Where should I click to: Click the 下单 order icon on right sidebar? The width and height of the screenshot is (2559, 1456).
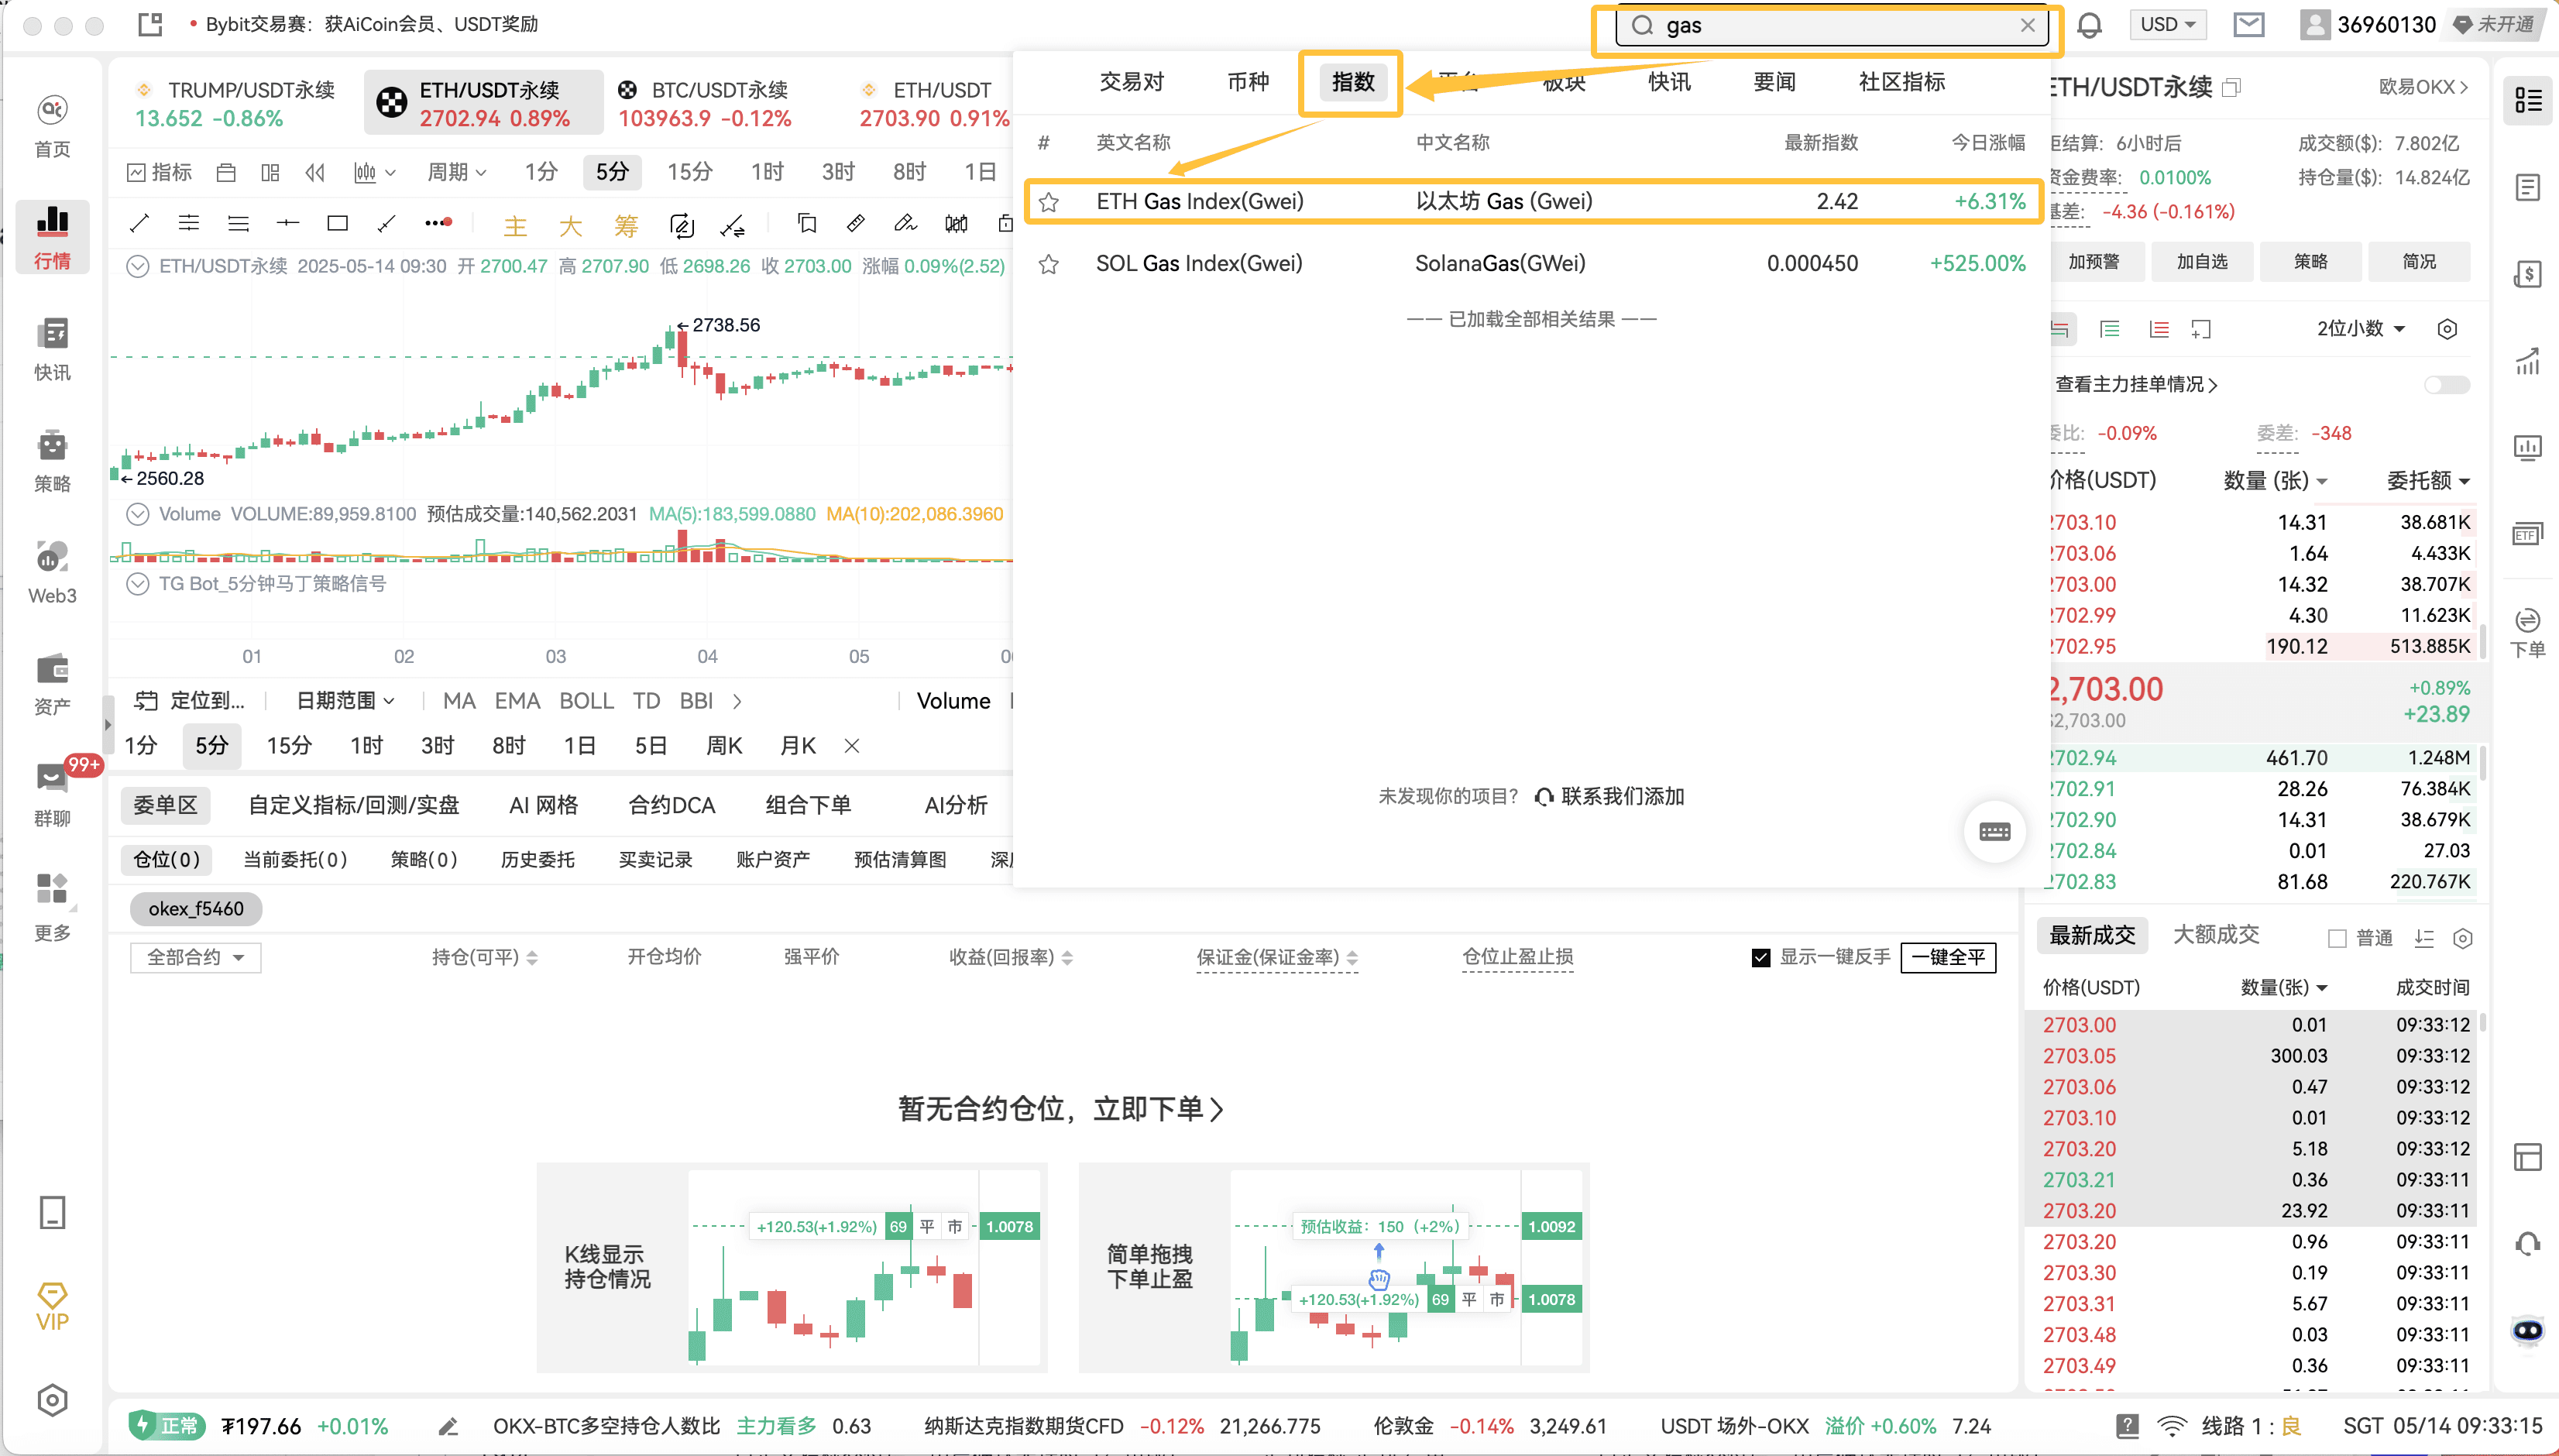[x=2527, y=632]
